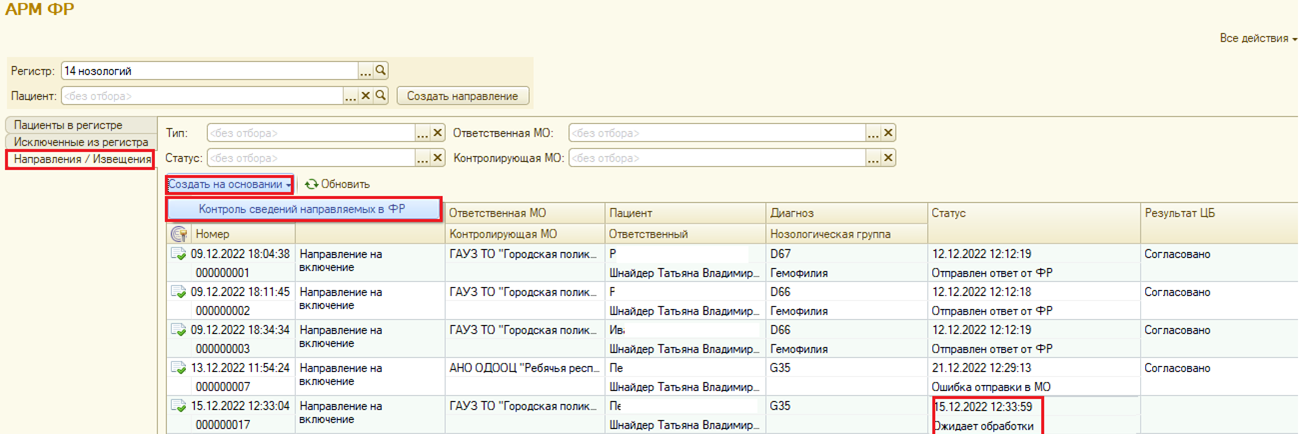Click the status icon in the table header

(x=179, y=234)
